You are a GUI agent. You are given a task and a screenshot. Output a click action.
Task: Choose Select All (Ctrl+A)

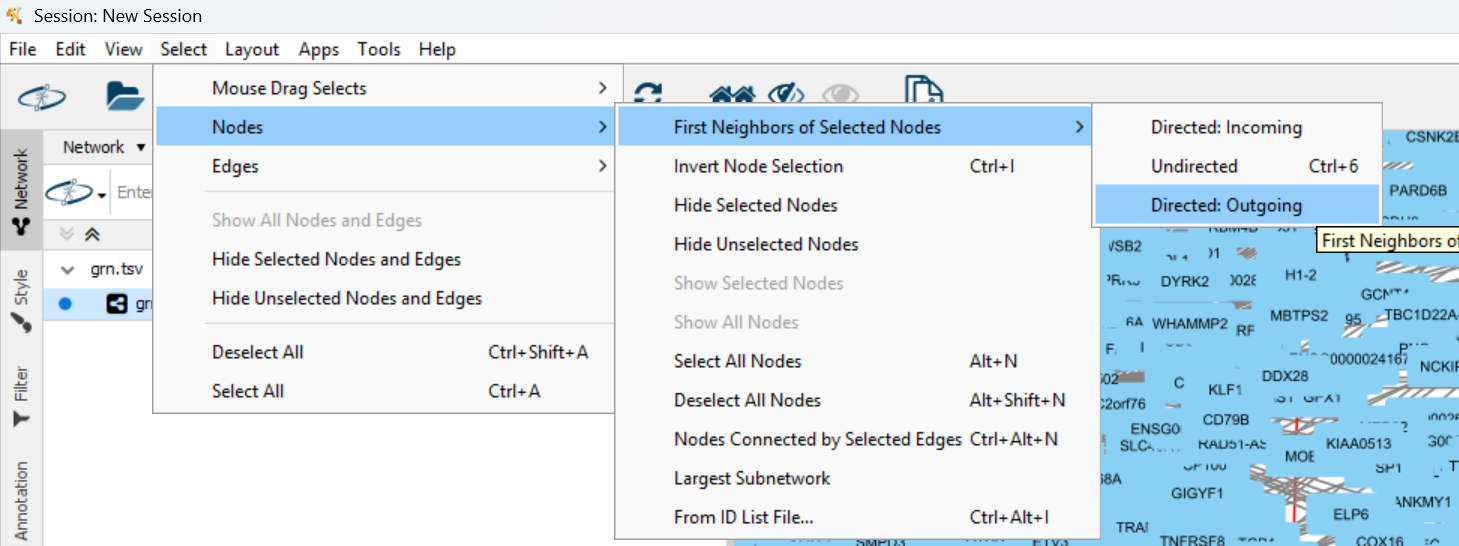tap(385, 391)
